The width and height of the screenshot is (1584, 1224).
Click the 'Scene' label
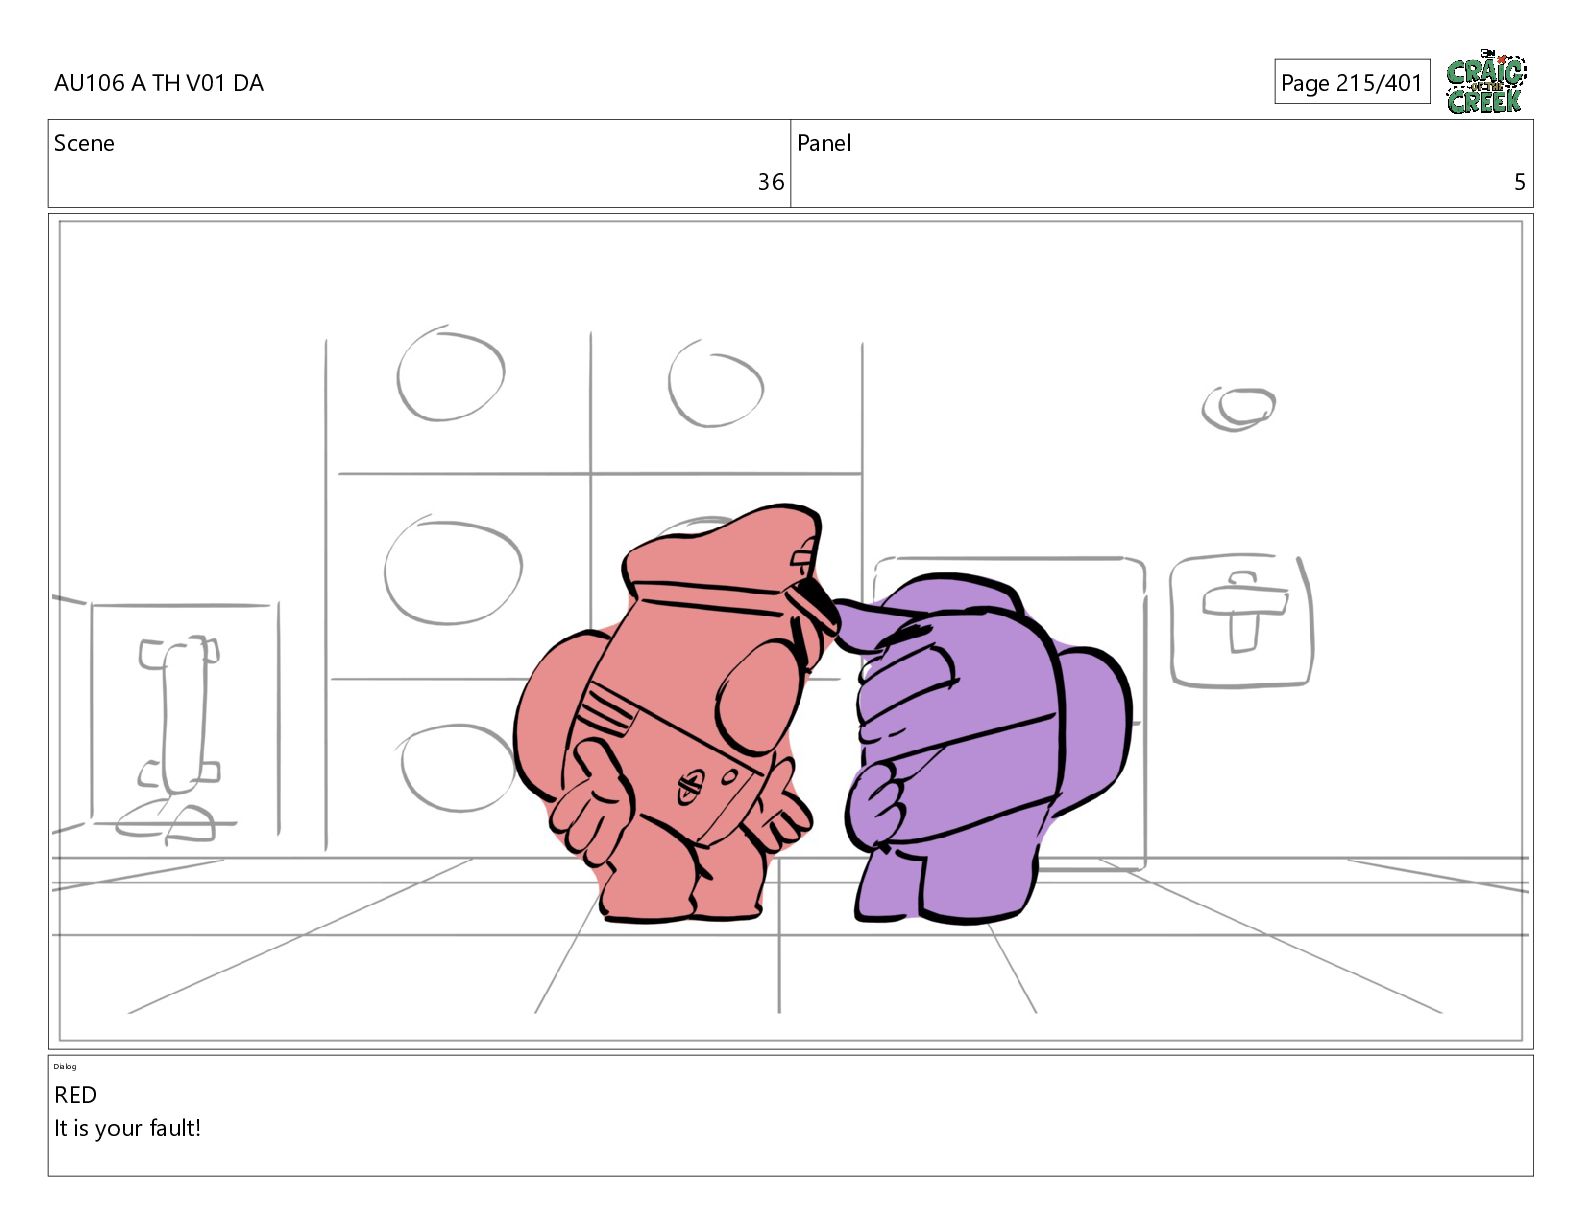(84, 143)
